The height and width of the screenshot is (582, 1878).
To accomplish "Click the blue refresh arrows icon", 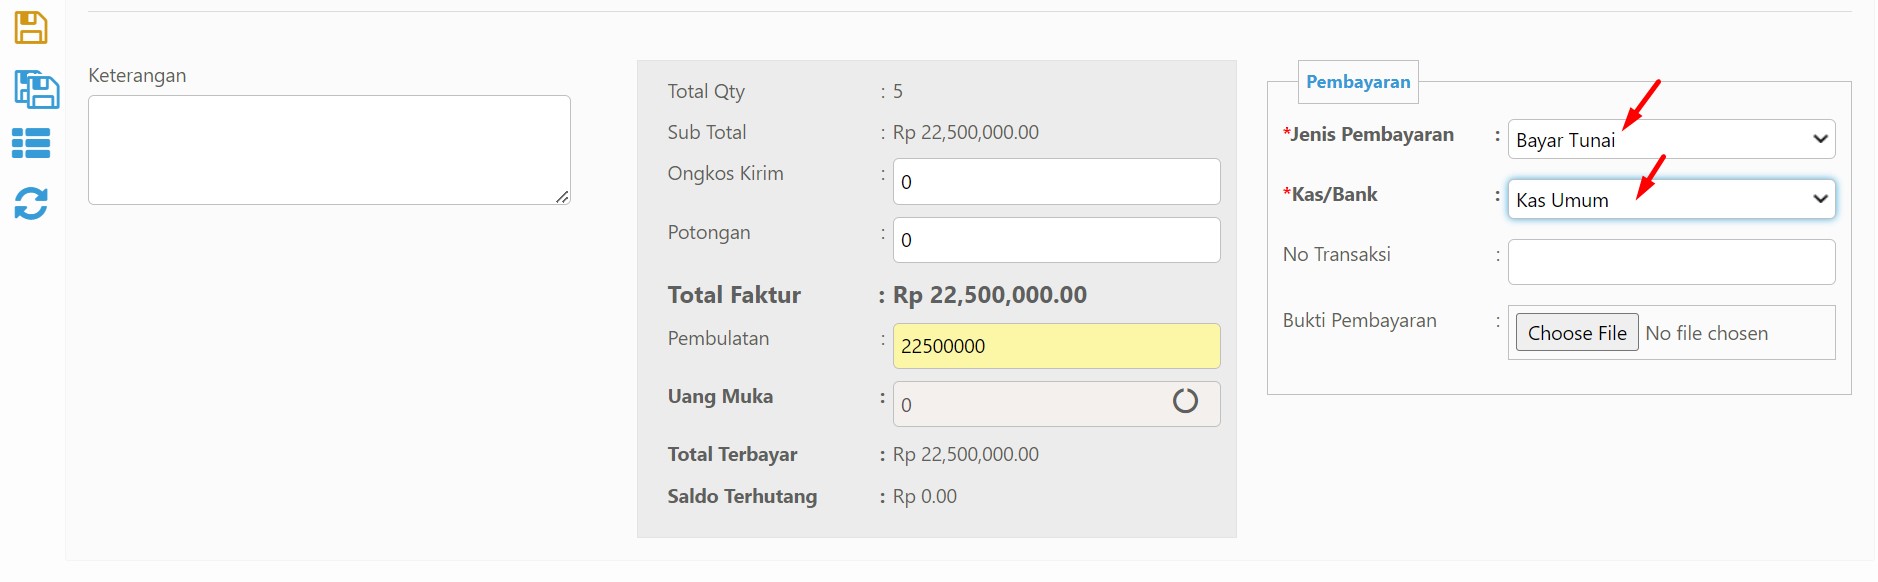I will tap(31, 203).
